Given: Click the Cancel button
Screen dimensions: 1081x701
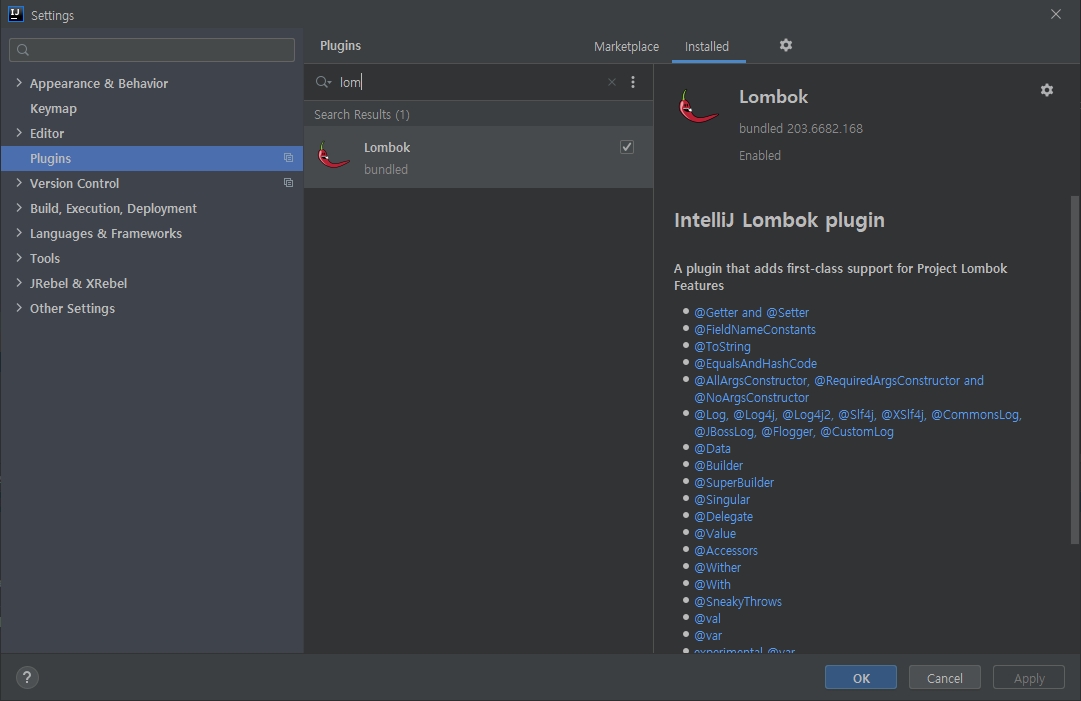Looking at the screenshot, I should [944, 678].
